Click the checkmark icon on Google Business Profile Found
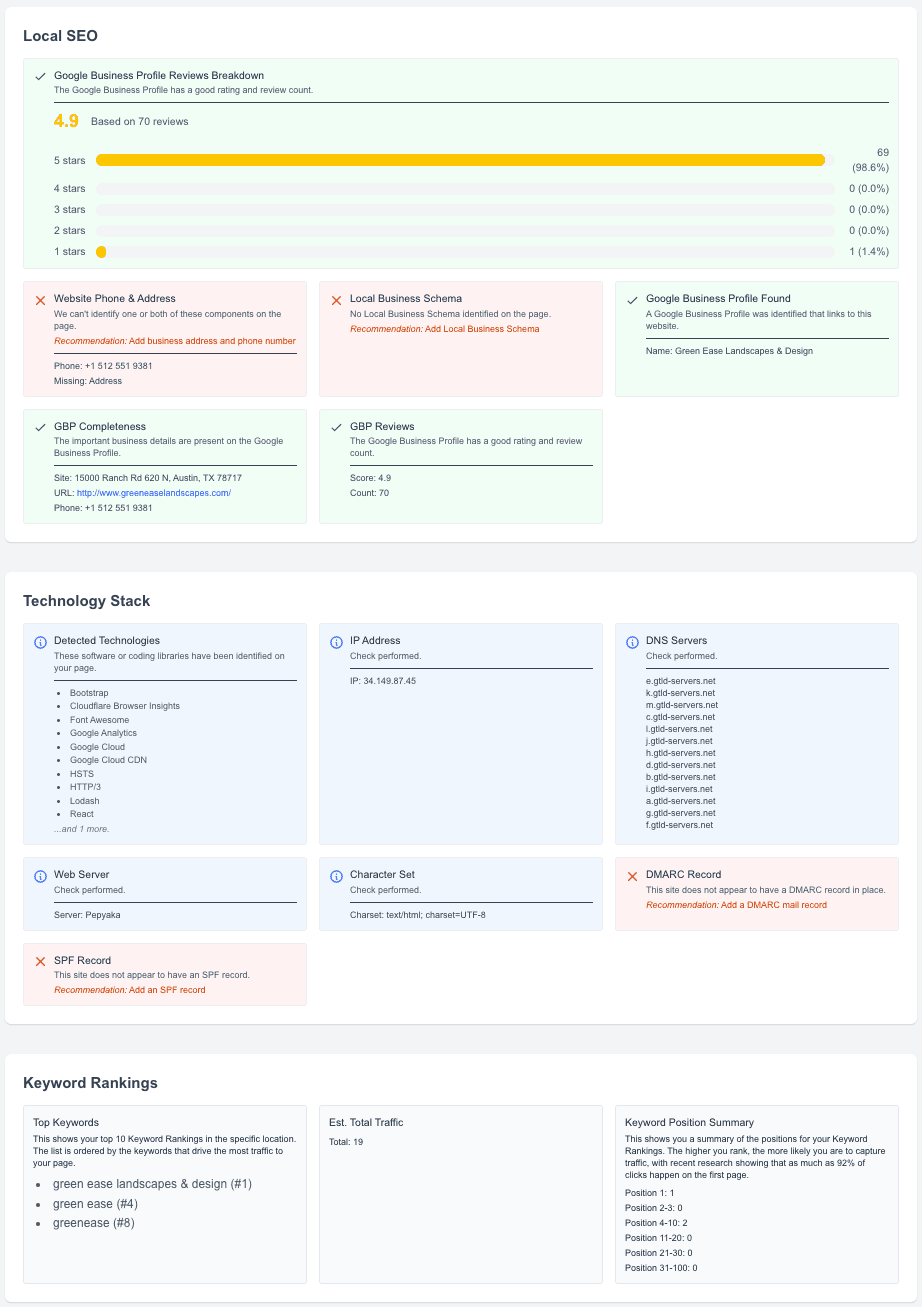 click(631, 298)
